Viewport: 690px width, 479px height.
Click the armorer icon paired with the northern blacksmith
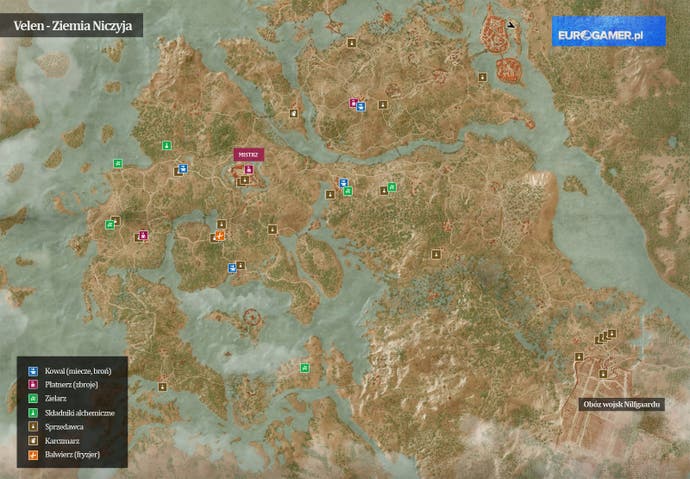[353, 103]
